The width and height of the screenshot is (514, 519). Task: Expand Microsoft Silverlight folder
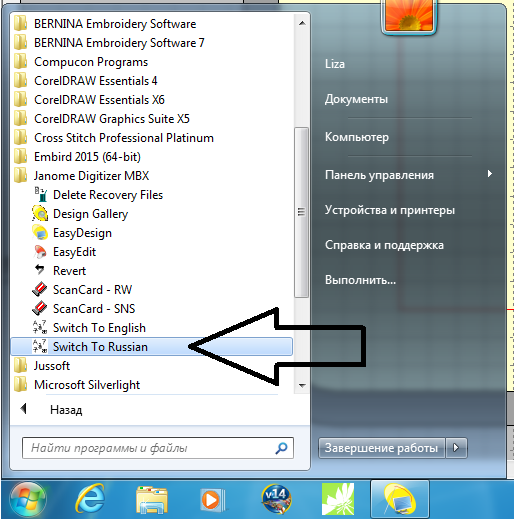(x=77, y=385)
